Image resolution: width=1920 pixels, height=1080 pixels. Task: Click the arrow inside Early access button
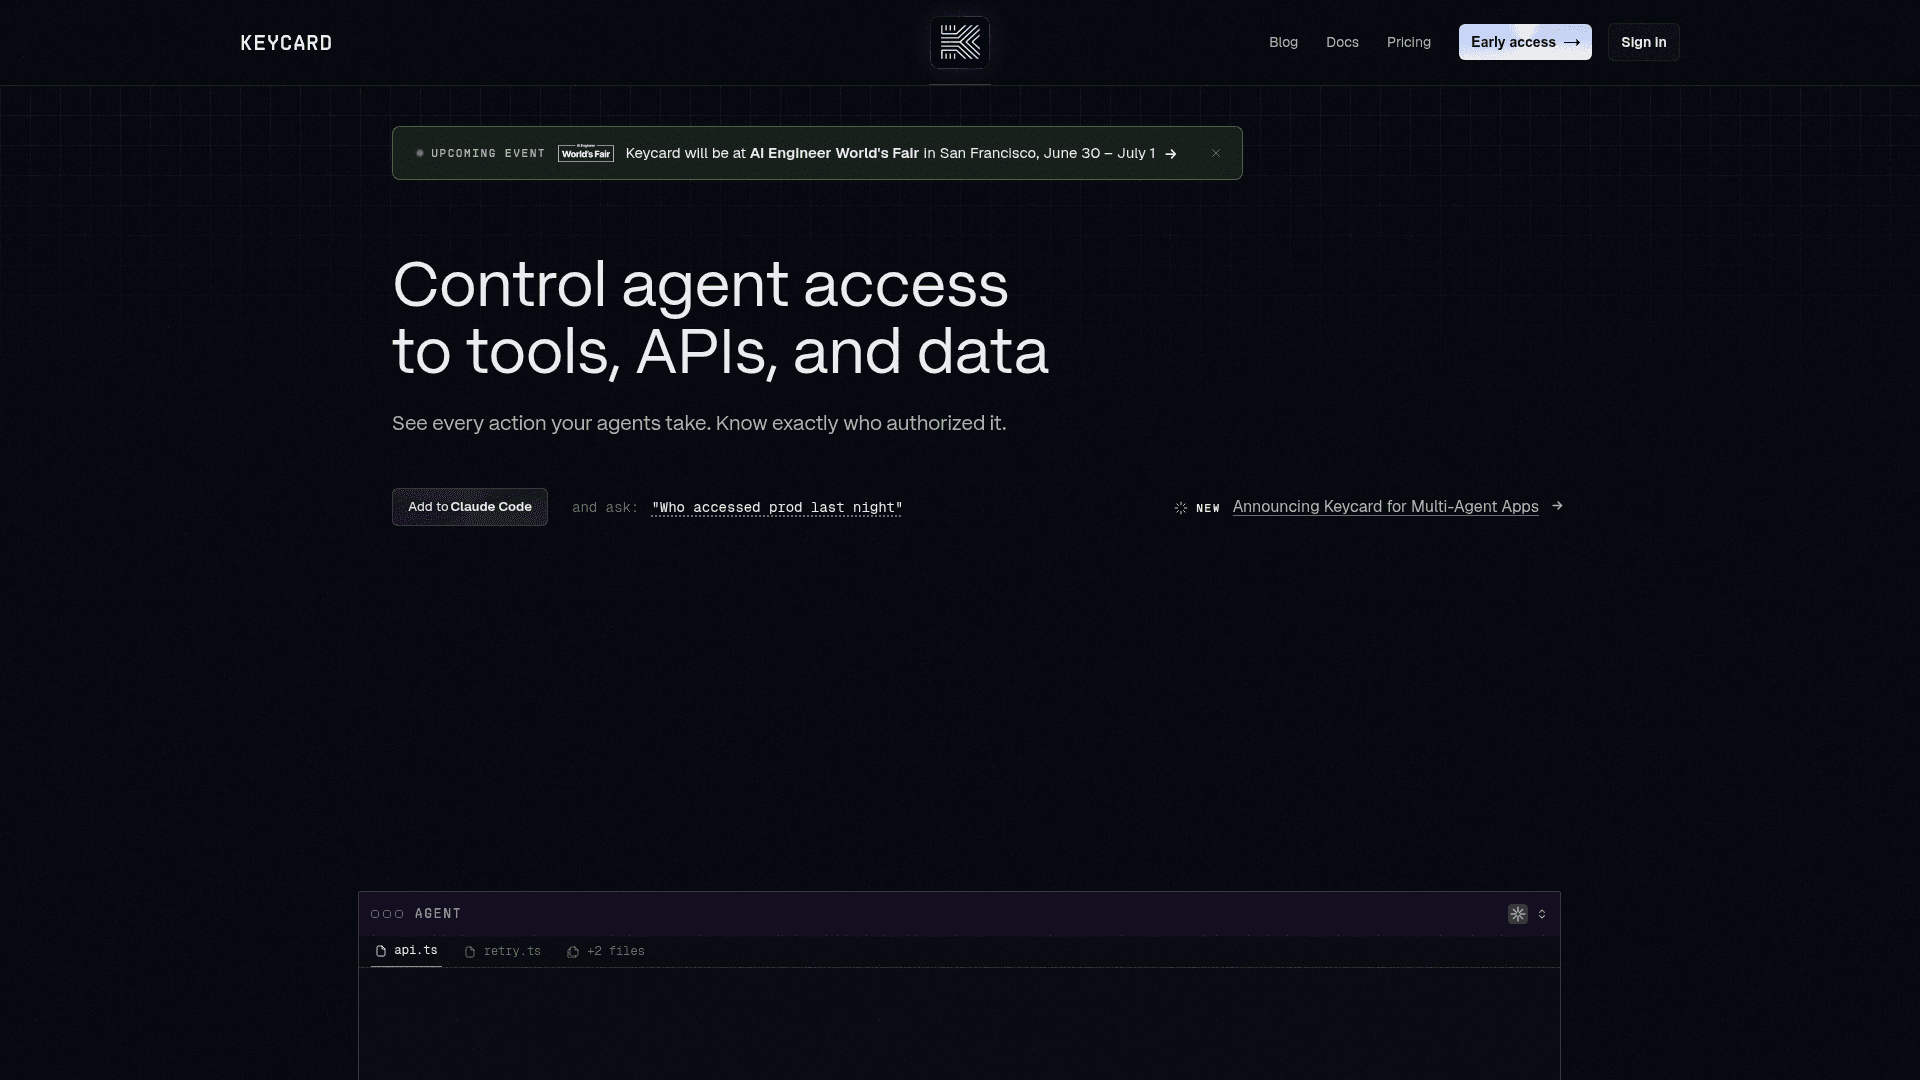(x=1572, y=42)
